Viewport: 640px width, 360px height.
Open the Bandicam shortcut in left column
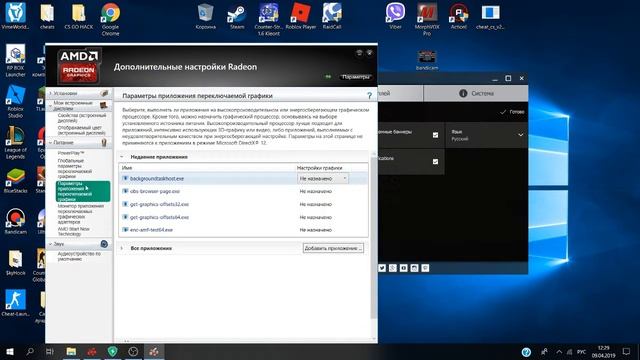click(16, 221)
